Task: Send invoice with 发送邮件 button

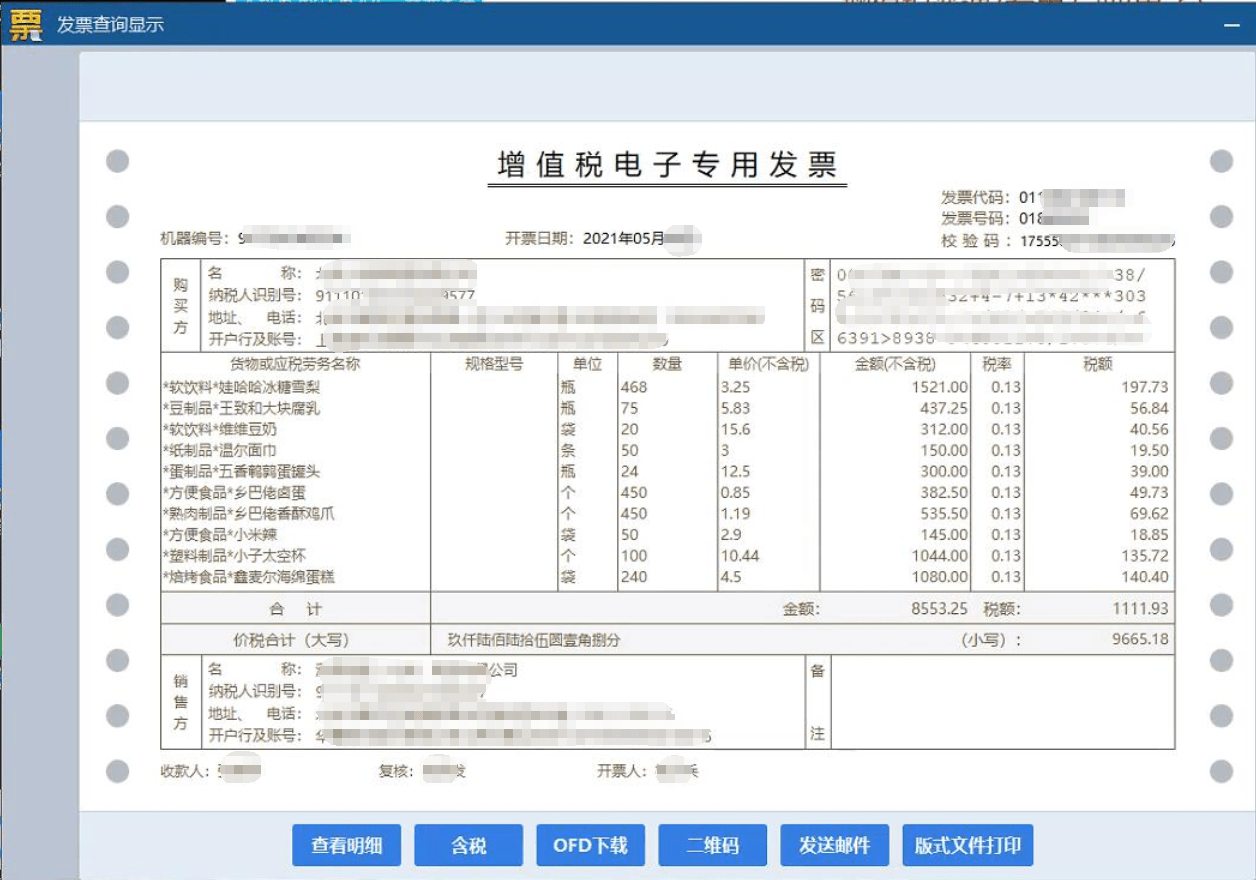Action: tap(834, 845)
